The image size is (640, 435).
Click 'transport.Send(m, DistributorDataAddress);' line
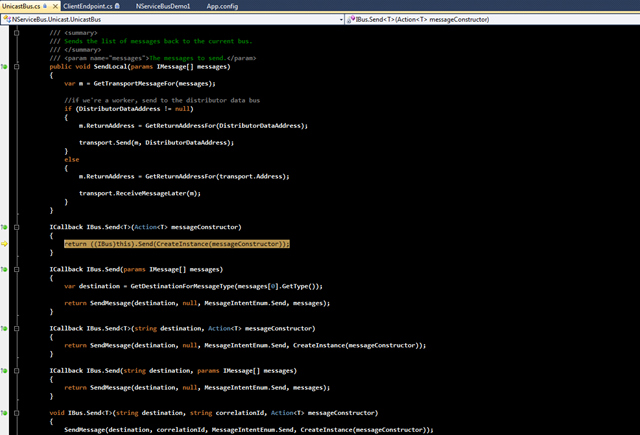tap(156, 142)
